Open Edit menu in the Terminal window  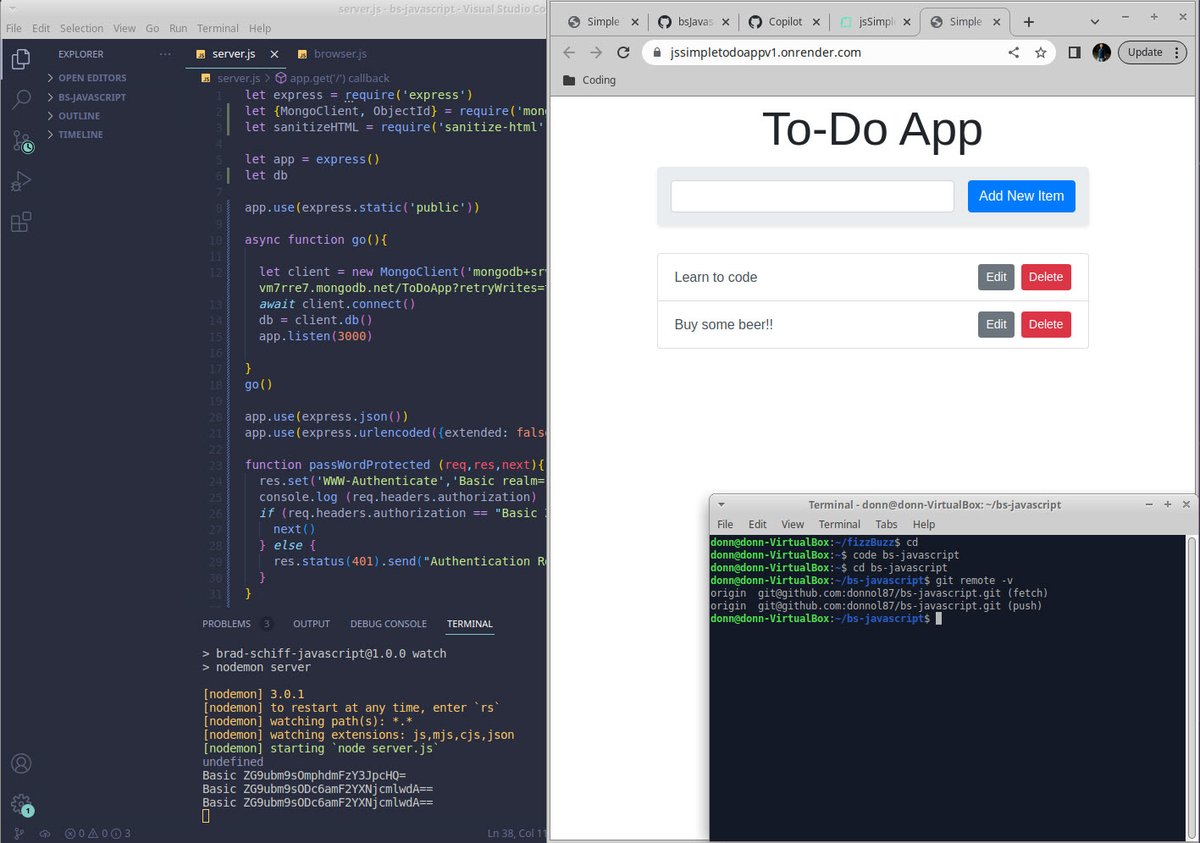pos(758,524)
